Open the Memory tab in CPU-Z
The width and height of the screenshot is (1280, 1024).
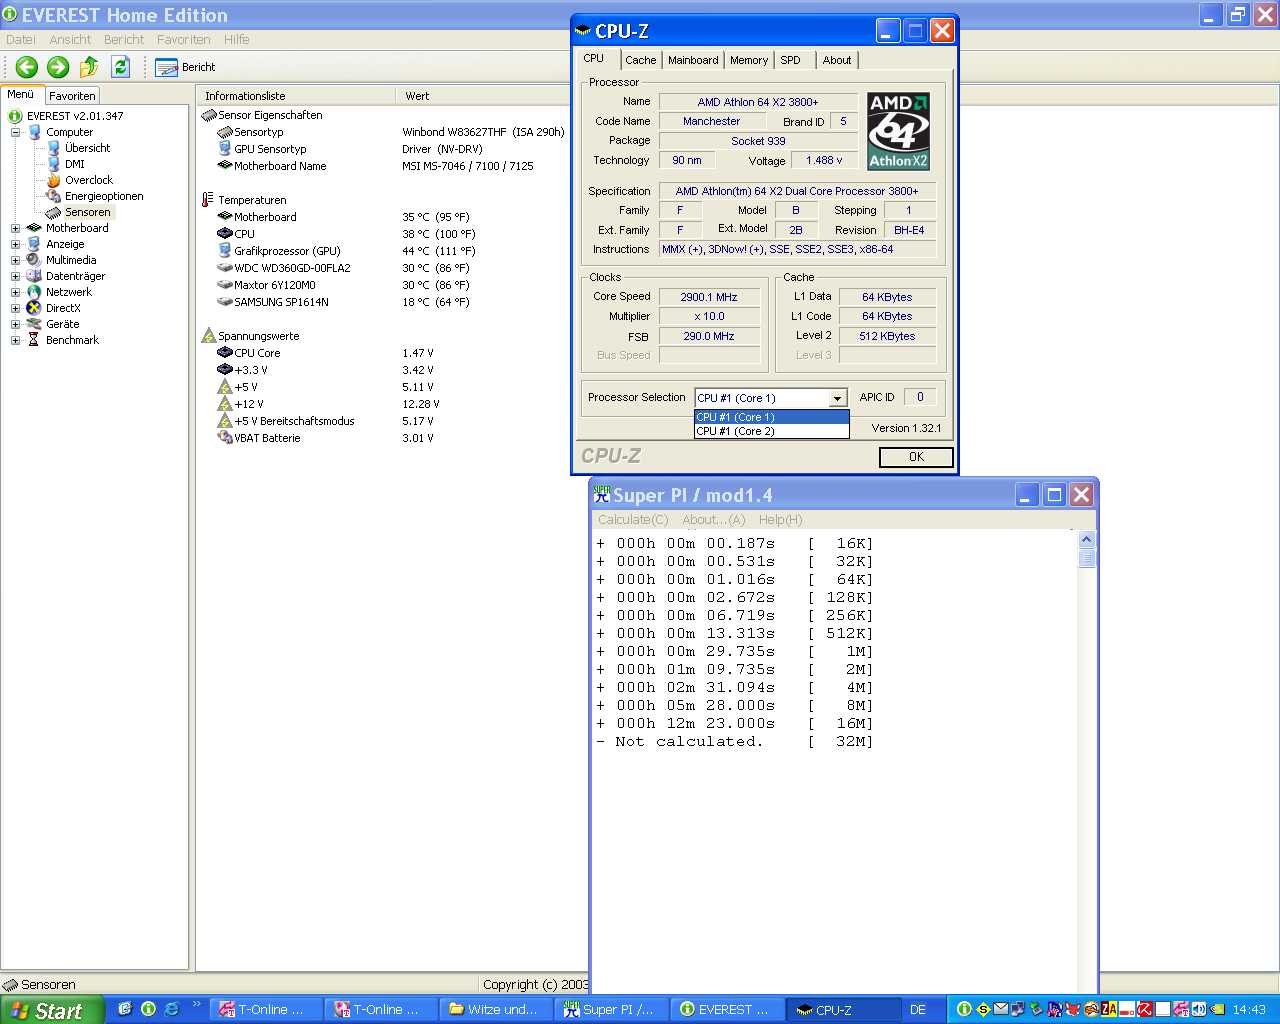point(749,60)
